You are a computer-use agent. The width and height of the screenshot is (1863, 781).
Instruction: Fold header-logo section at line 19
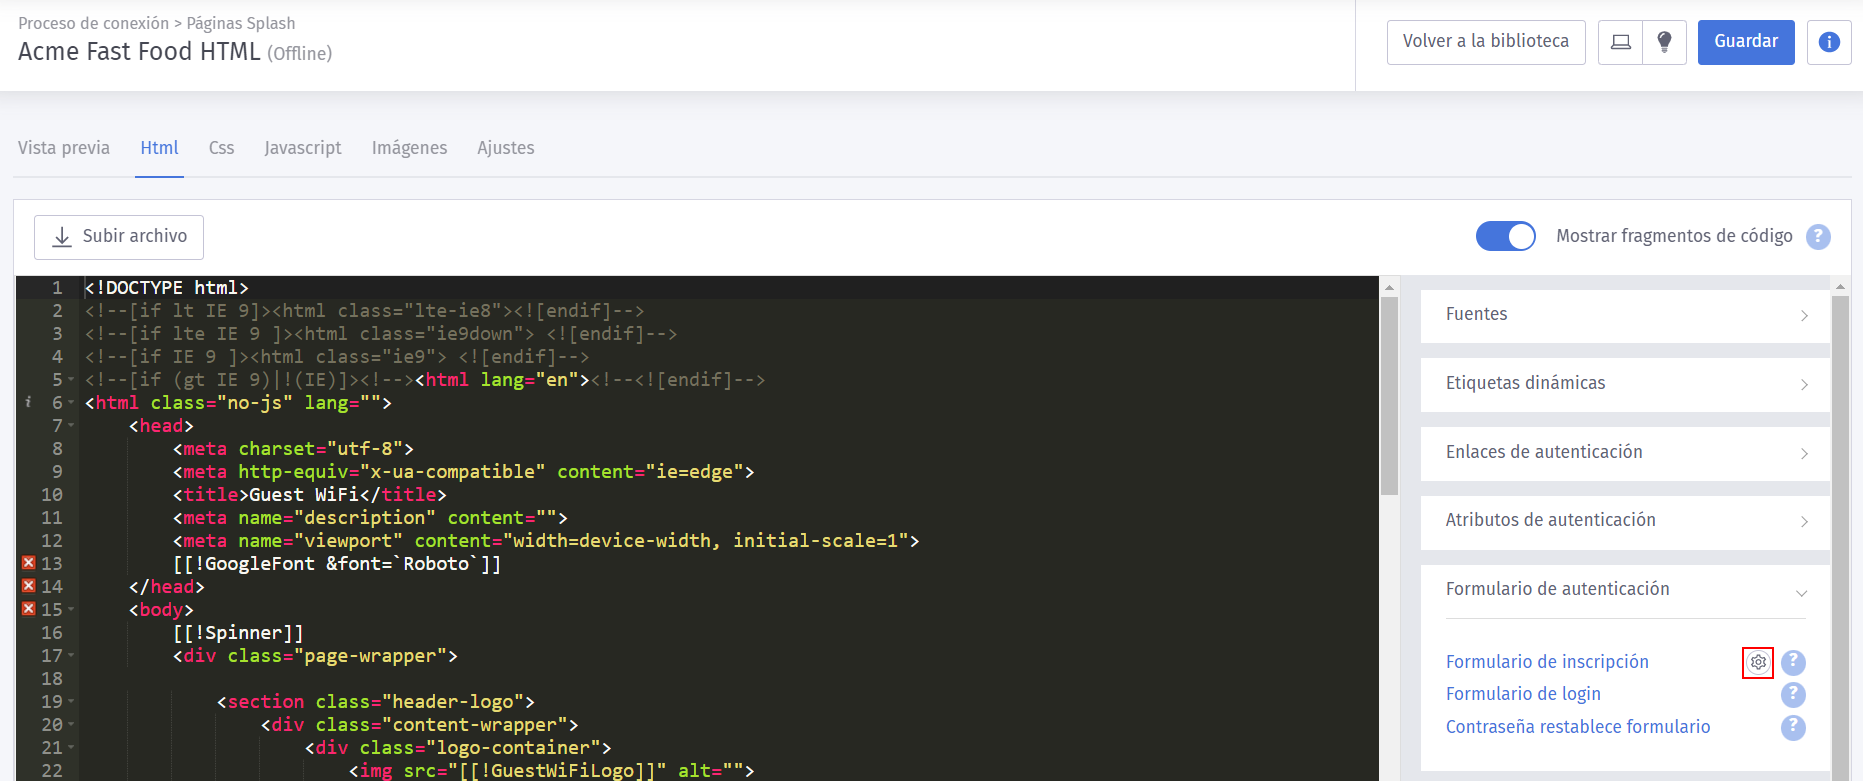[x=71, y=702]
